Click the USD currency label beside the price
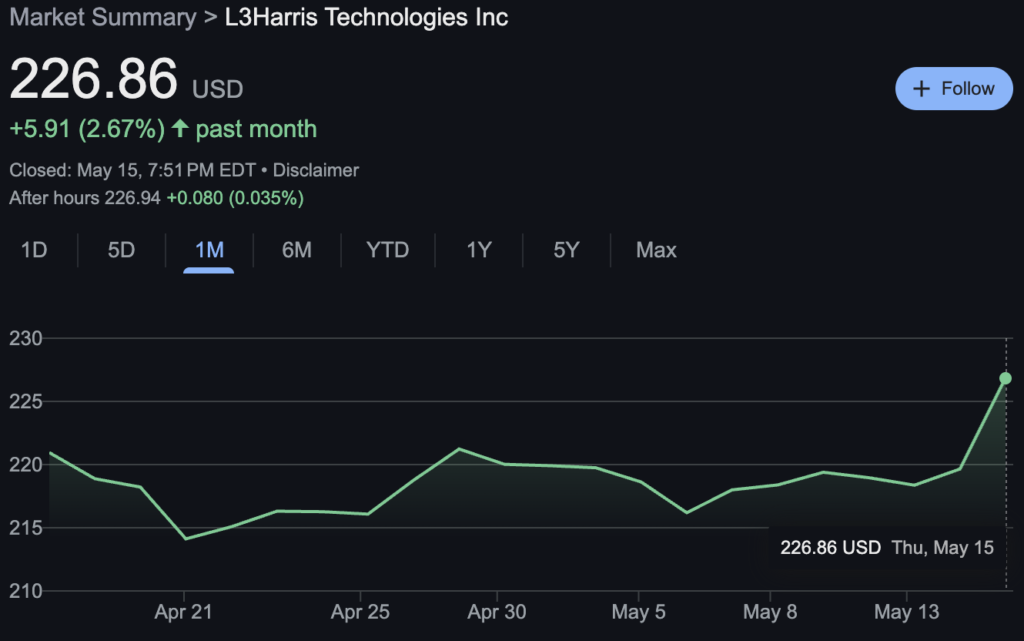1024x641 pixels. pos(217,89)
